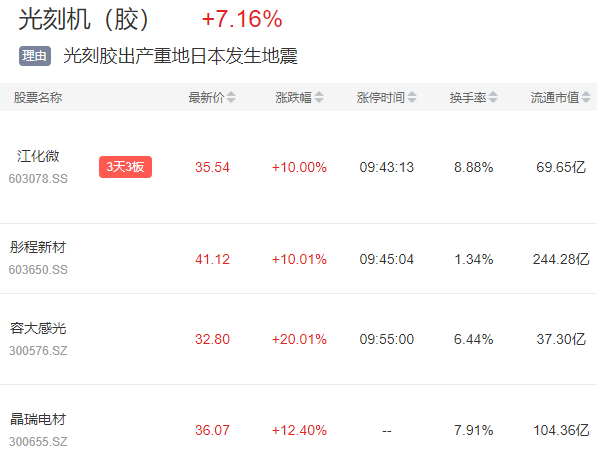Click the 3天3板 red tag

[x=125, y=167]
